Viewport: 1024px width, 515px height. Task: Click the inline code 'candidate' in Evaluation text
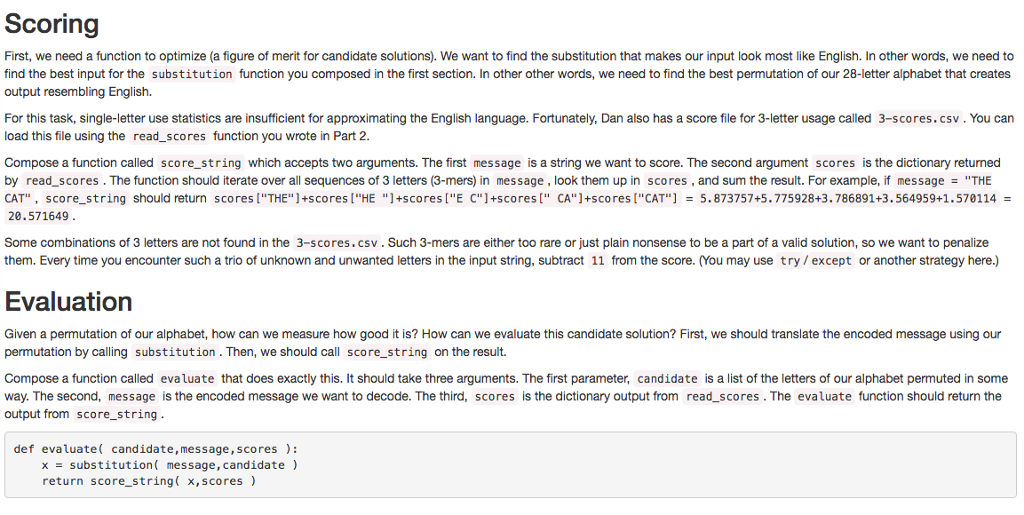[x=667, y=379]
